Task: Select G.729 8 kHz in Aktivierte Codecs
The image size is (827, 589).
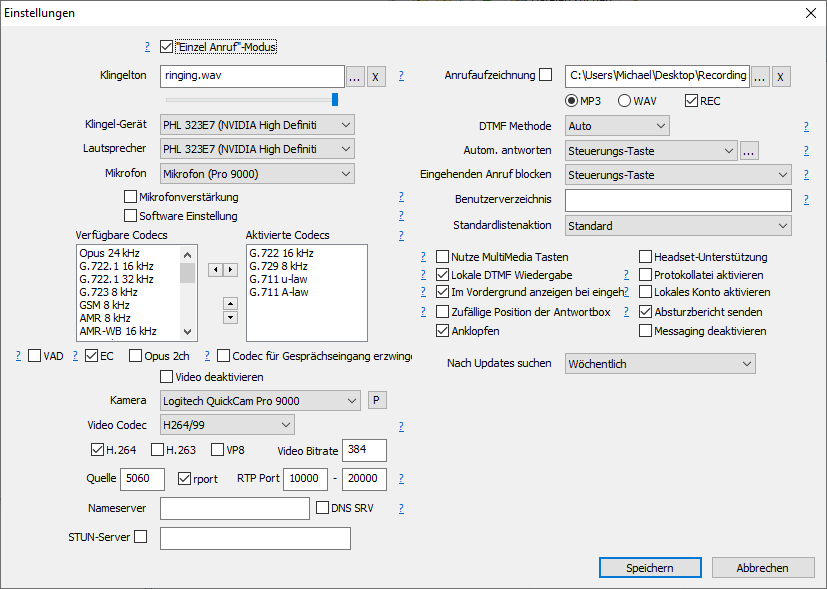Action: tap(279, 266)
